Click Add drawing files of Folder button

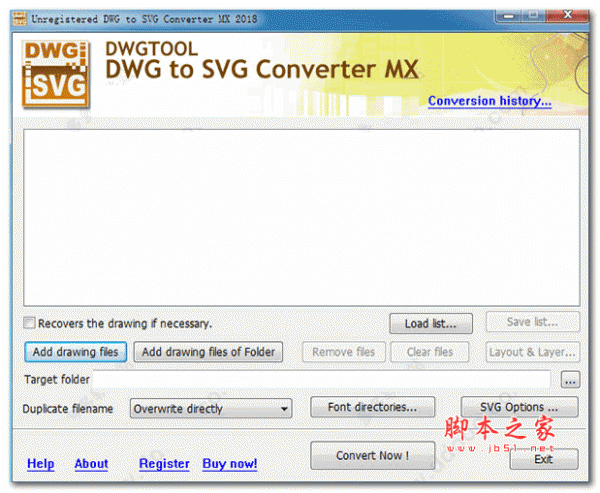[x=208, y=352]
